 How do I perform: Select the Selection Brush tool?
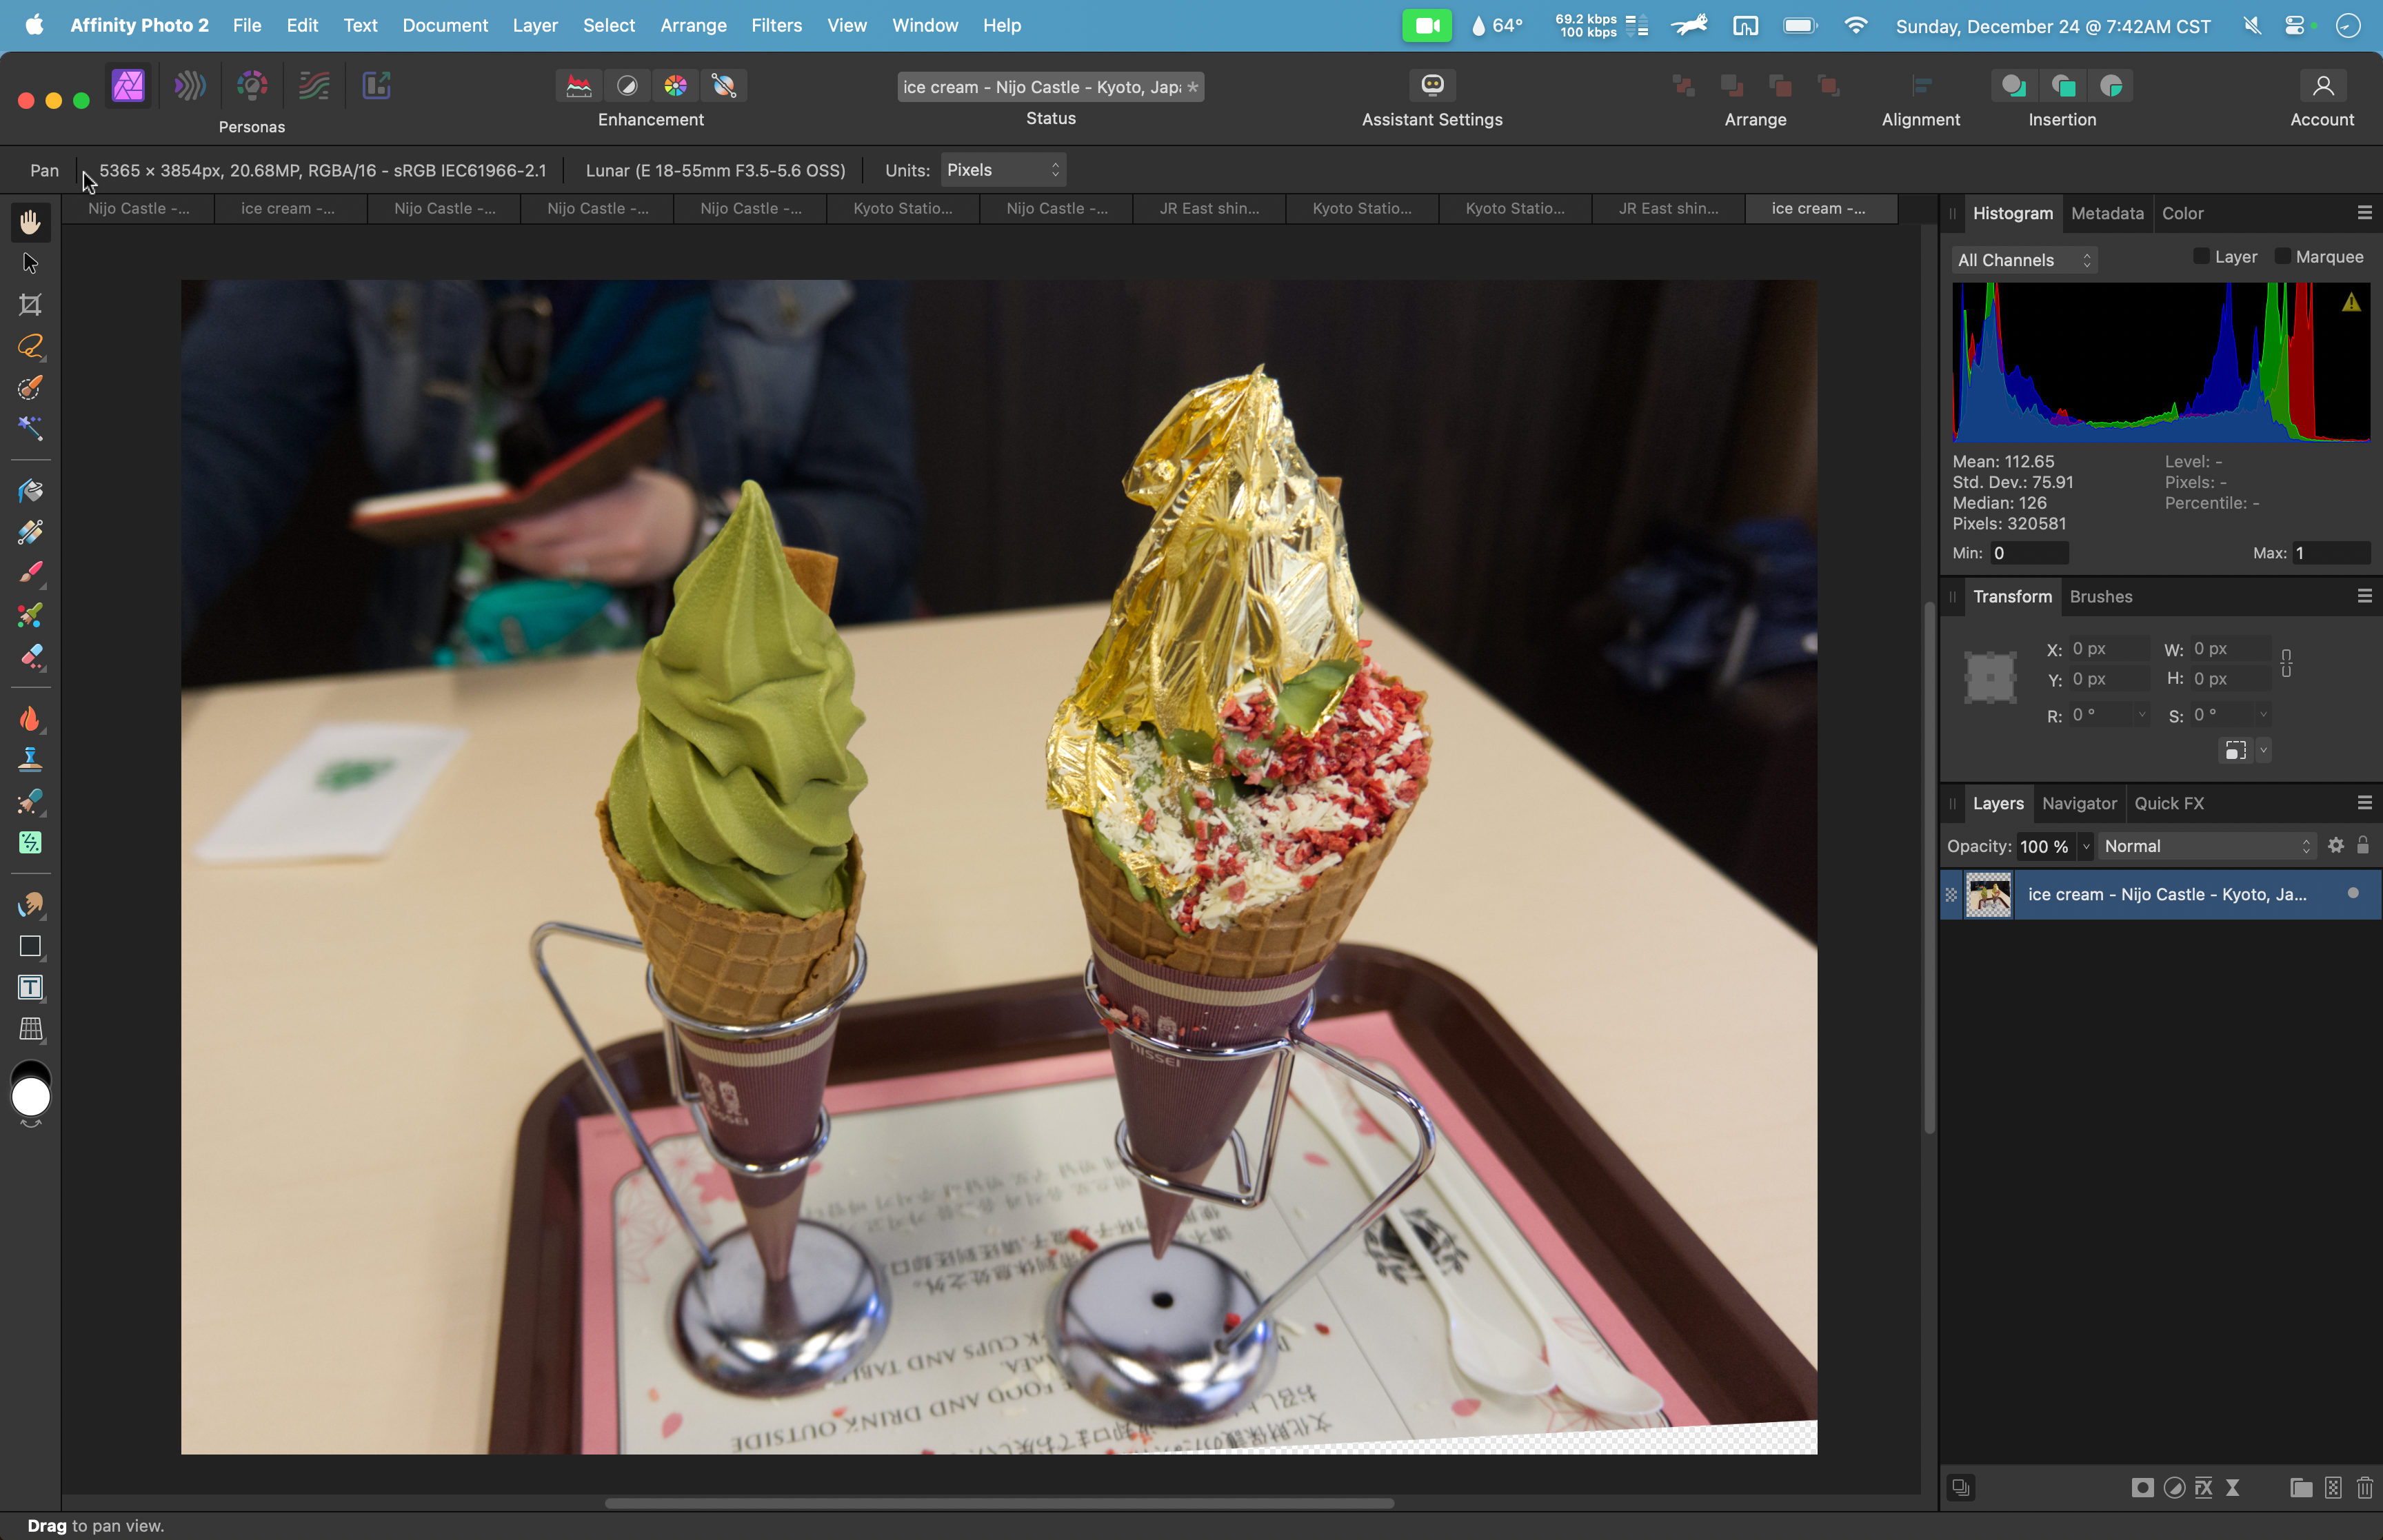click(30, 387)
